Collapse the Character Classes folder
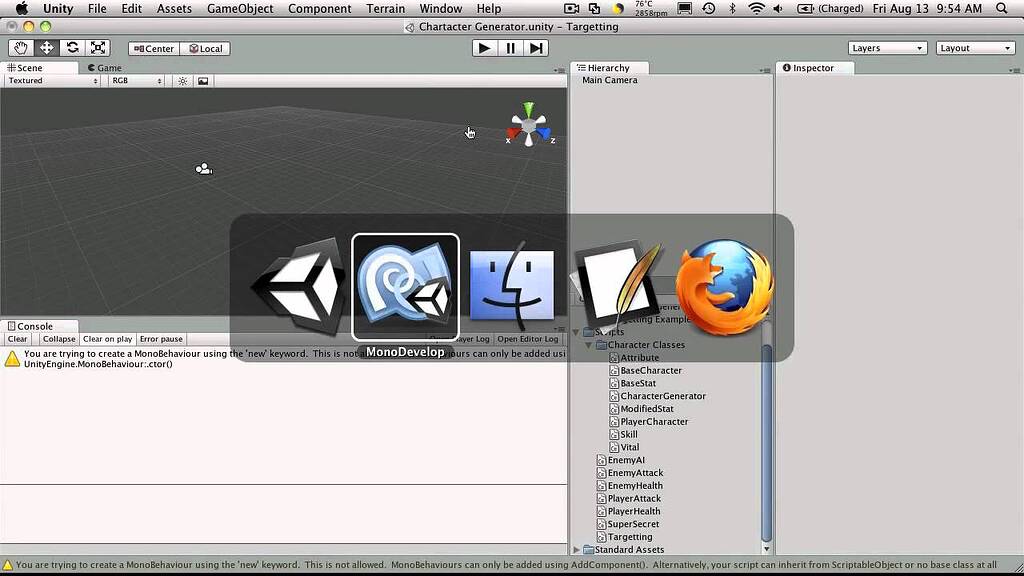The height and width of the screenshot is (576, 1024). click(x=589, y=344)
